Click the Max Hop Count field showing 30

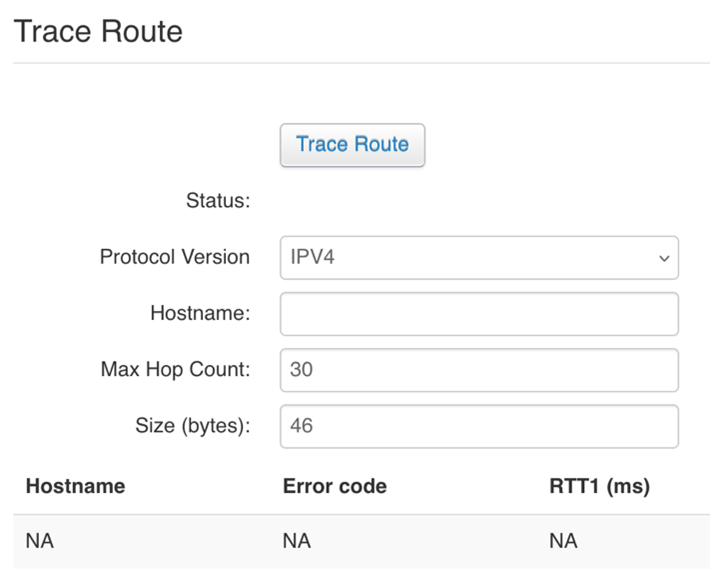(479, 369)
